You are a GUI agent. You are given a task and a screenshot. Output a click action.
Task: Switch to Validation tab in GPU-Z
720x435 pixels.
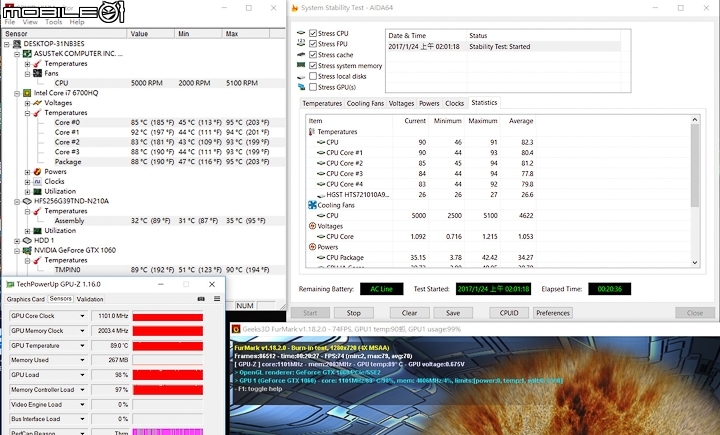90,299
